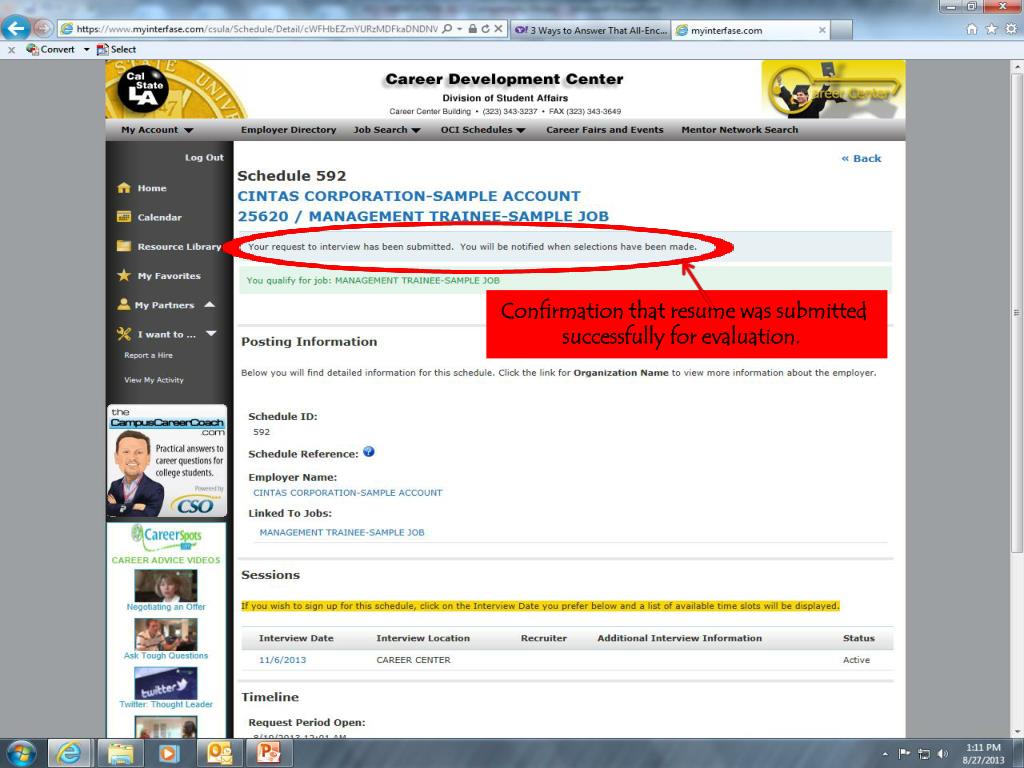
Task: Select the 11/6/2013 interview date link
Action: pos(282,660)
